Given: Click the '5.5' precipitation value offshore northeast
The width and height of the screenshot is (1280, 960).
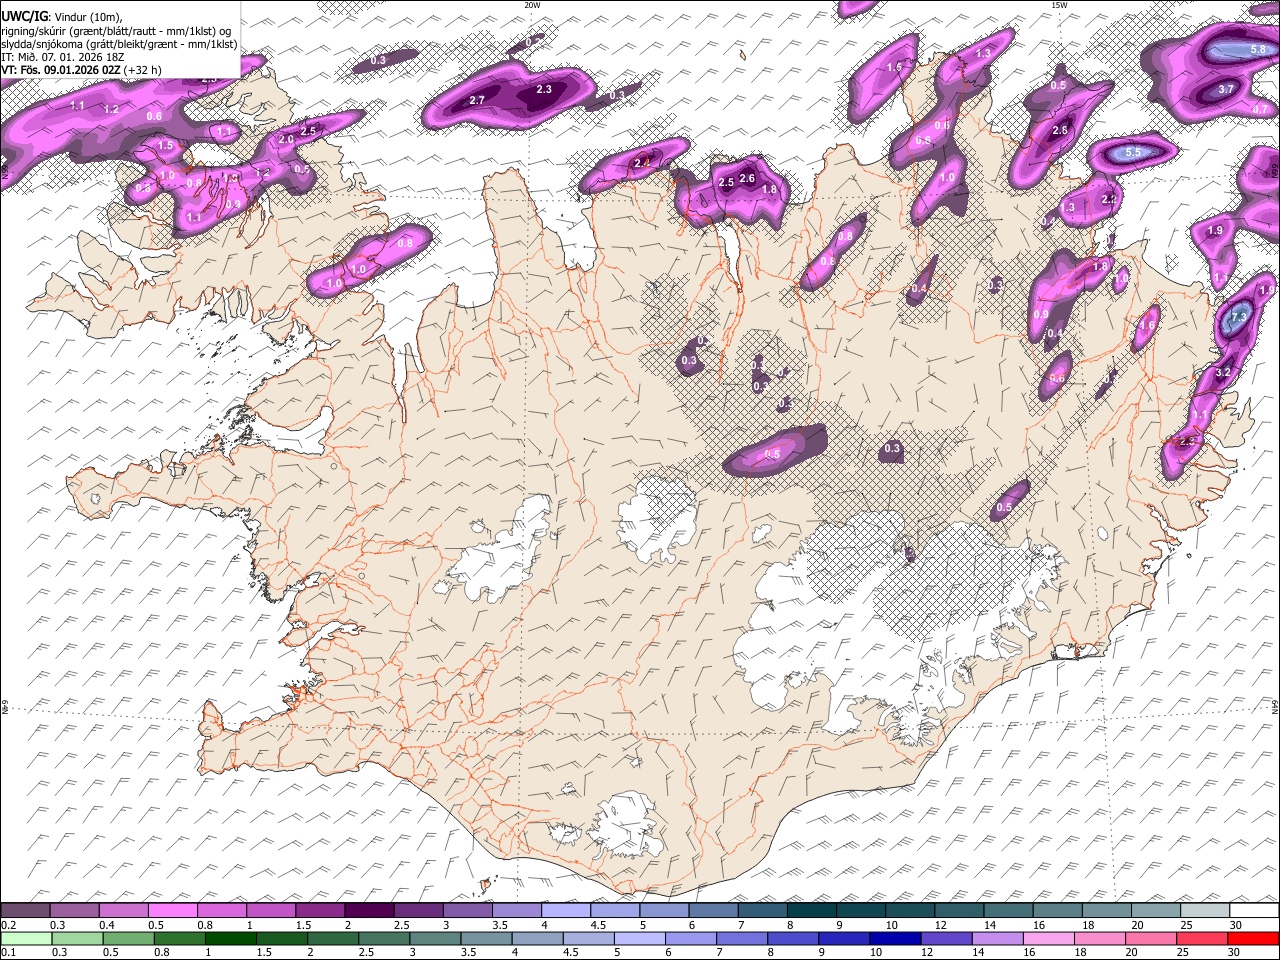Looking at the screenshot, I should 1133,152.
